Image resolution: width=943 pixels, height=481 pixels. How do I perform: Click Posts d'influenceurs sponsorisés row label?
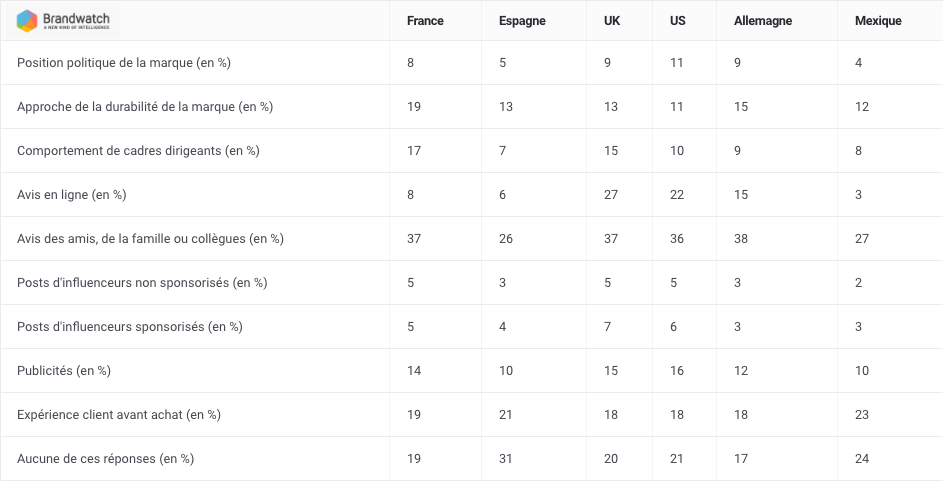[129, 326]
